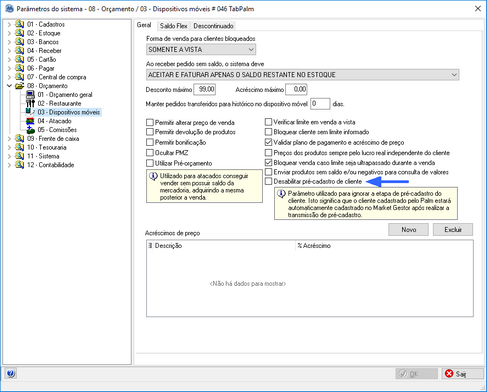Select 02 - Restaurante in the tree
Image resolution: width=487 pixels, height=392 pixels.
pyautogui.click(x=59, y=103)
